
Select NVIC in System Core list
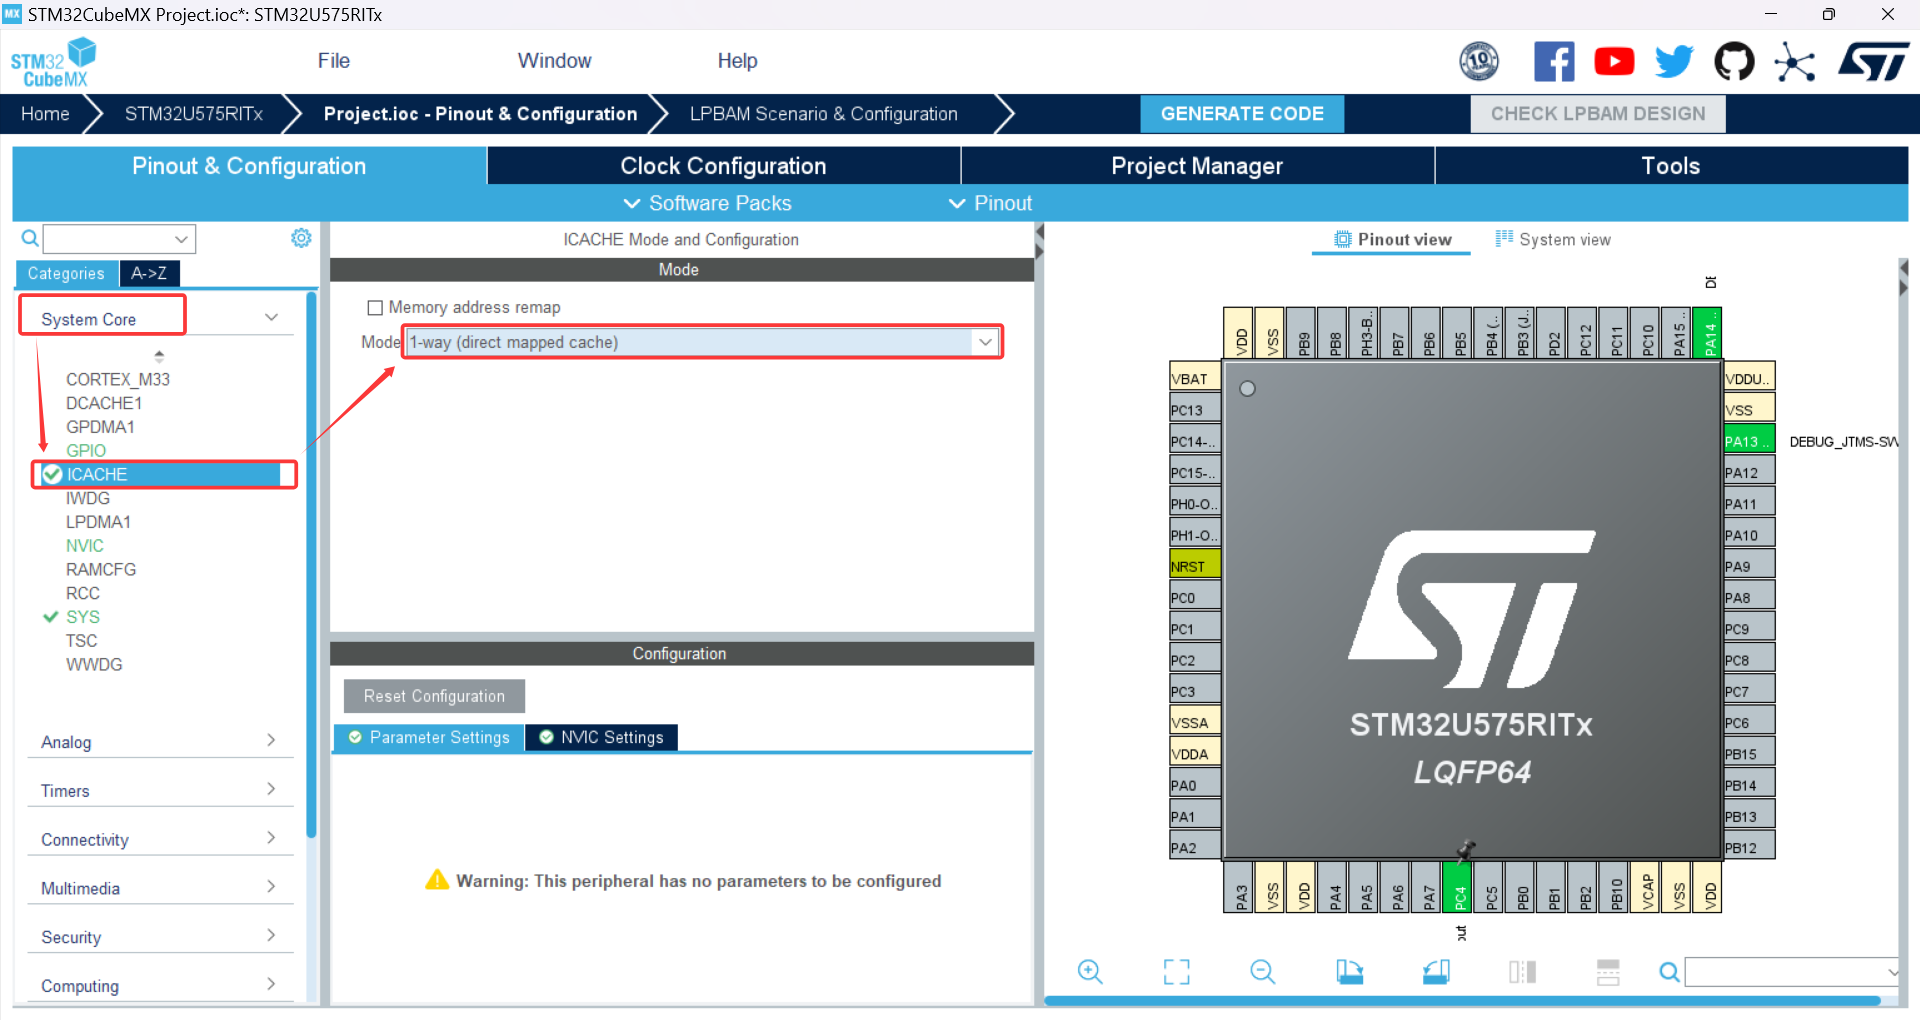pos(85,545)
